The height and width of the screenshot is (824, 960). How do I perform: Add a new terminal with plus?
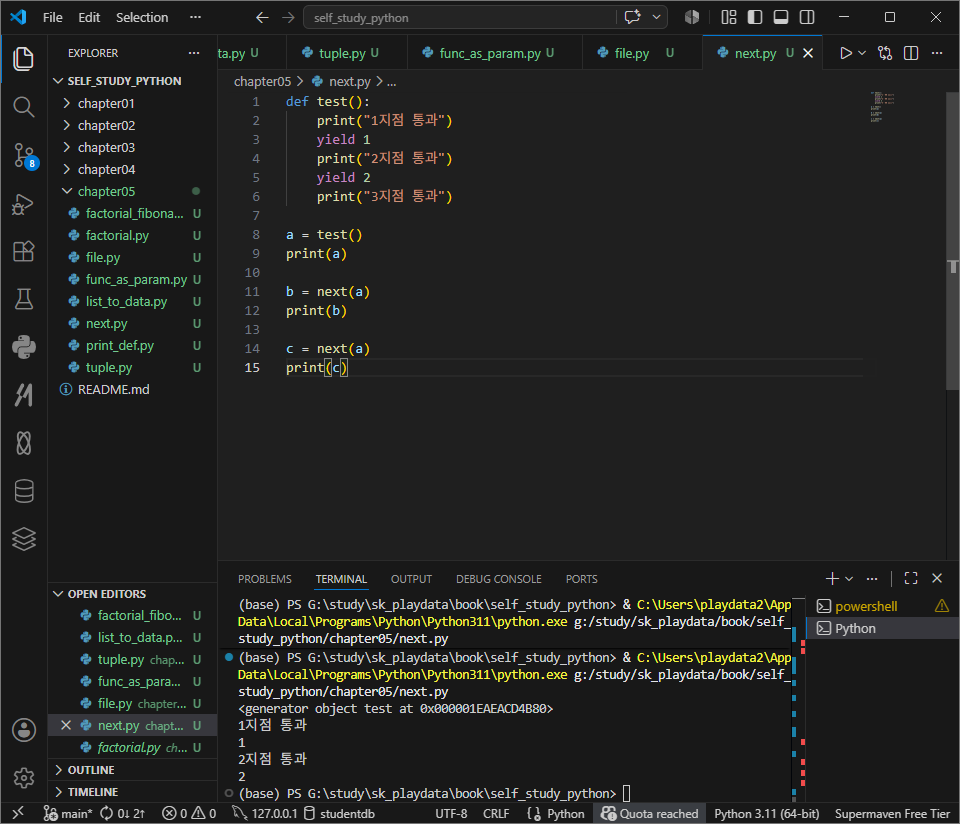click(x=832, y=578)
